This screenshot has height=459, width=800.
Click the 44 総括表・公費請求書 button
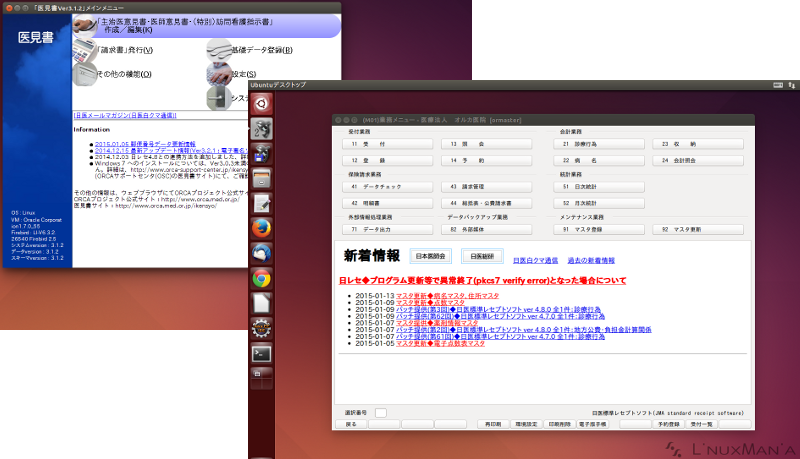487,203
